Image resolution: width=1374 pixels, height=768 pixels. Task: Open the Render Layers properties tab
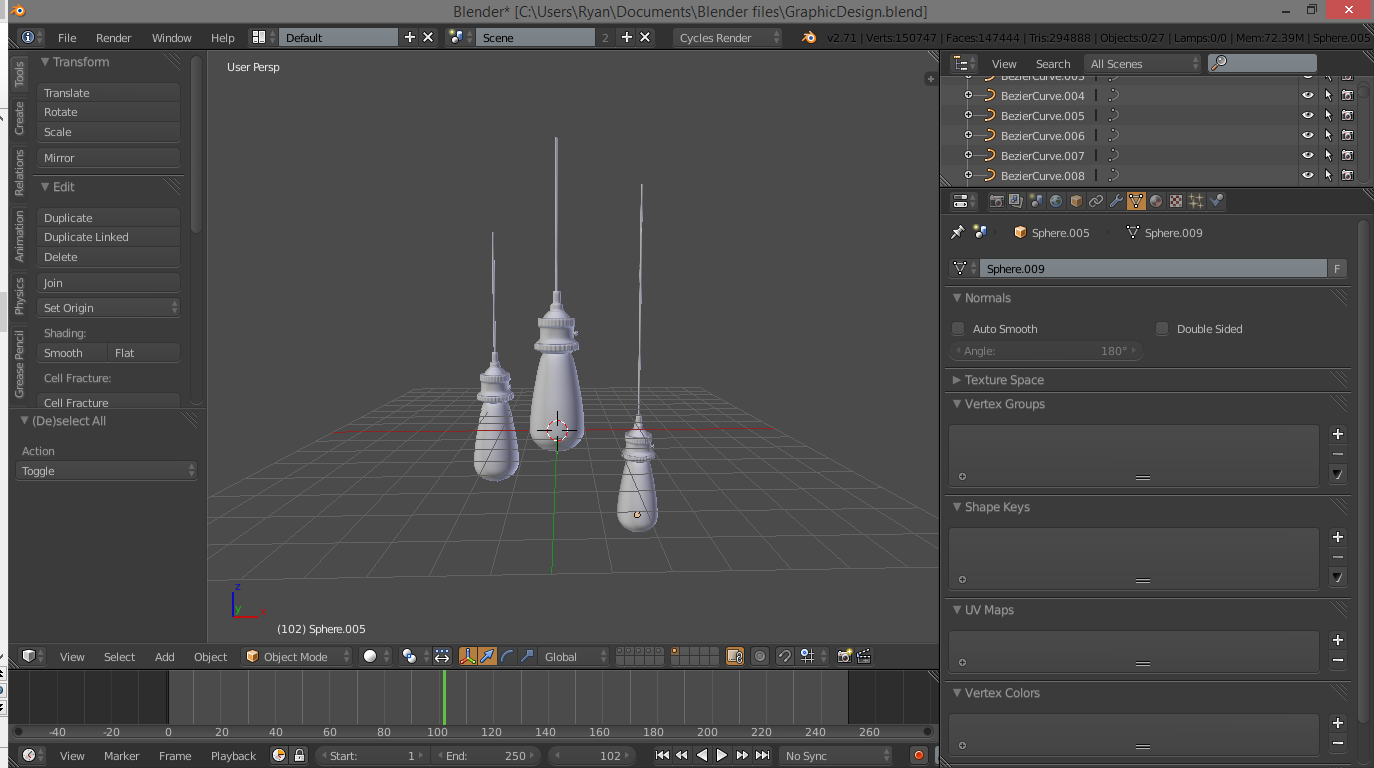coord(1016,201)
